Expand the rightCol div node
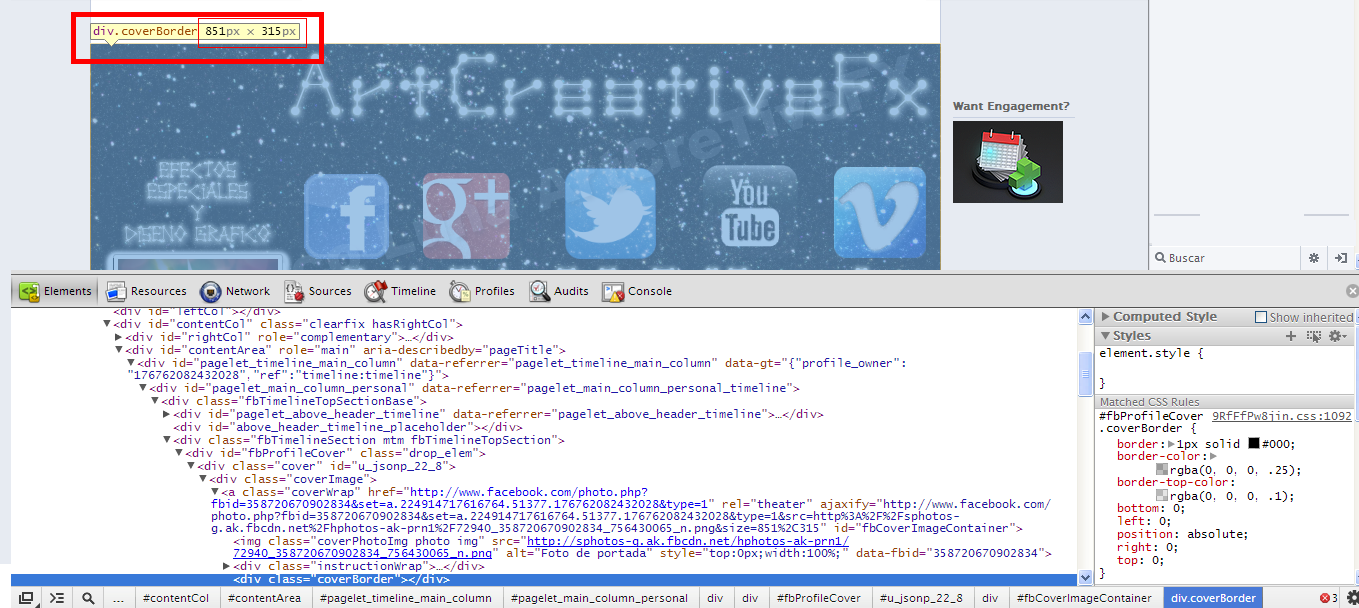This screenshot has width=1359, height=608. pyautogui.click(x=119, y=337)
